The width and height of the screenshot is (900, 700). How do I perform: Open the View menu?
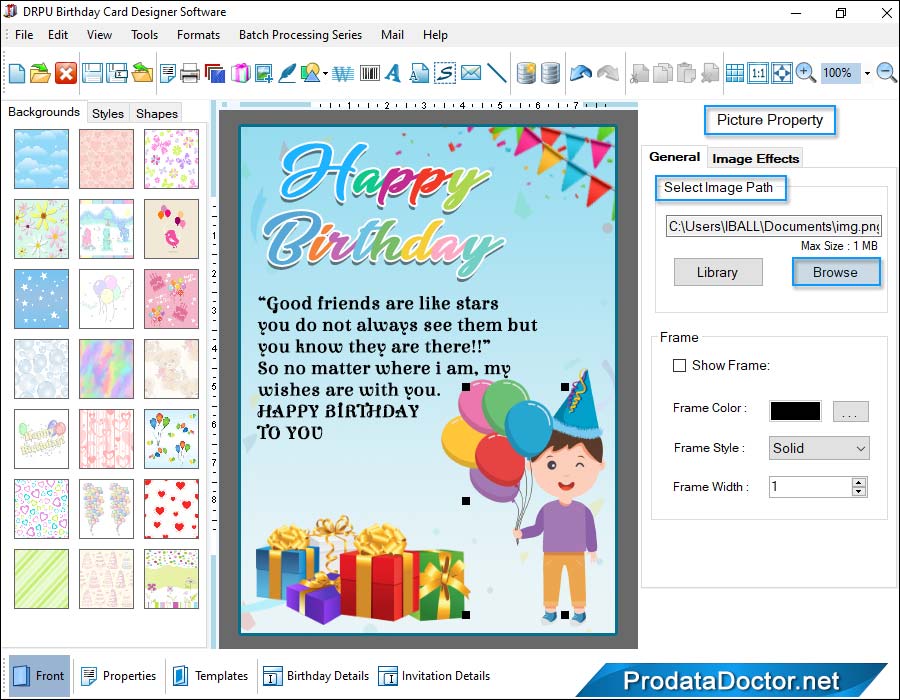(x=99, y=35)
